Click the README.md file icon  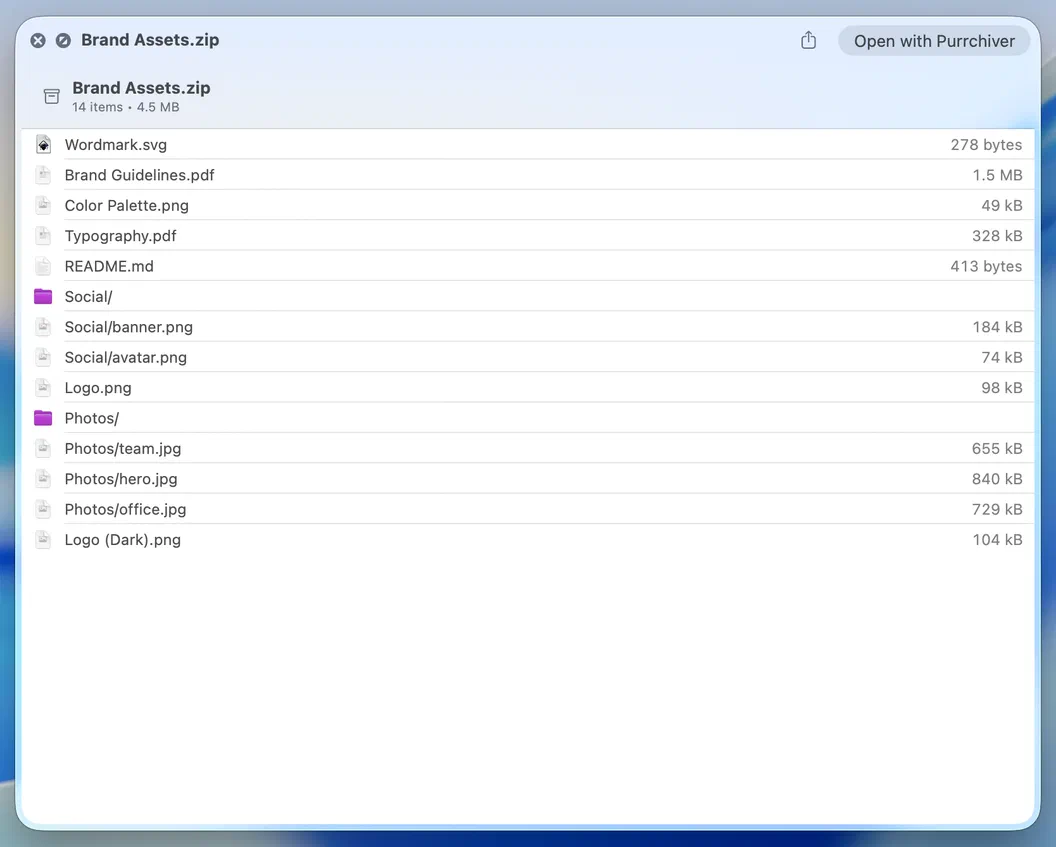[43, 266]
